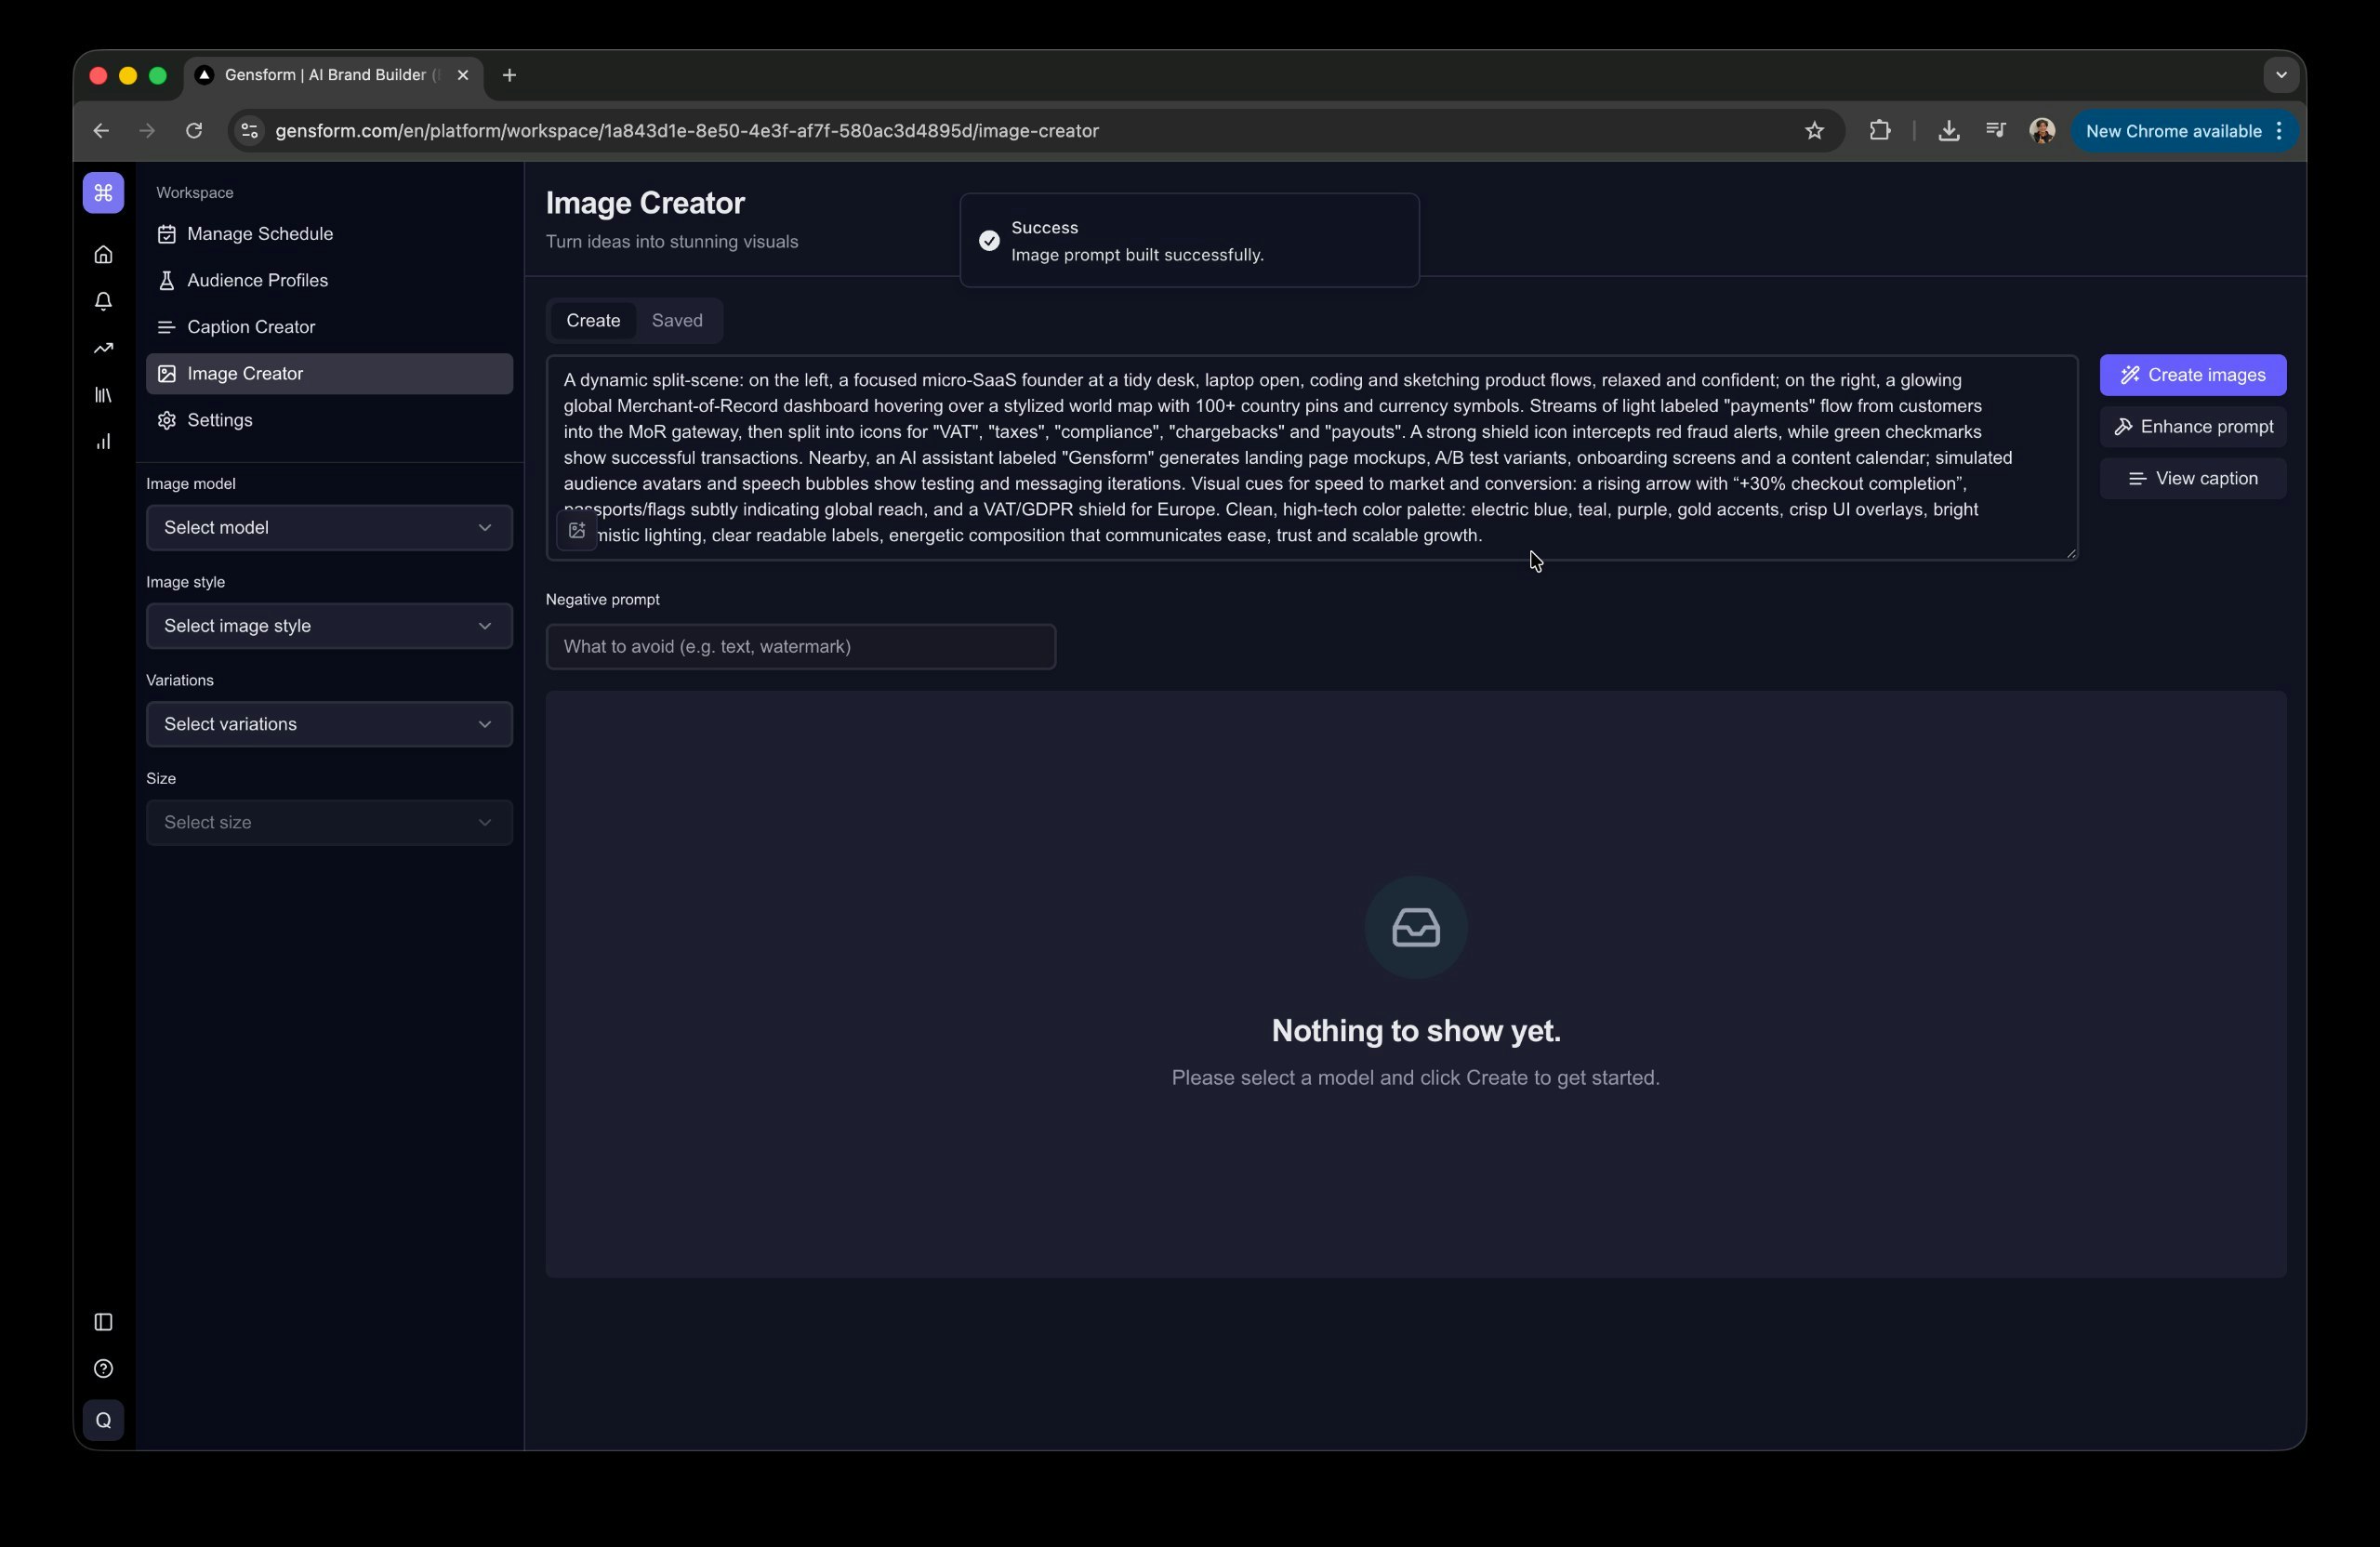Expand the Select image style dropdown
Screen dimensions: 2380x1547
pos(329,626)
